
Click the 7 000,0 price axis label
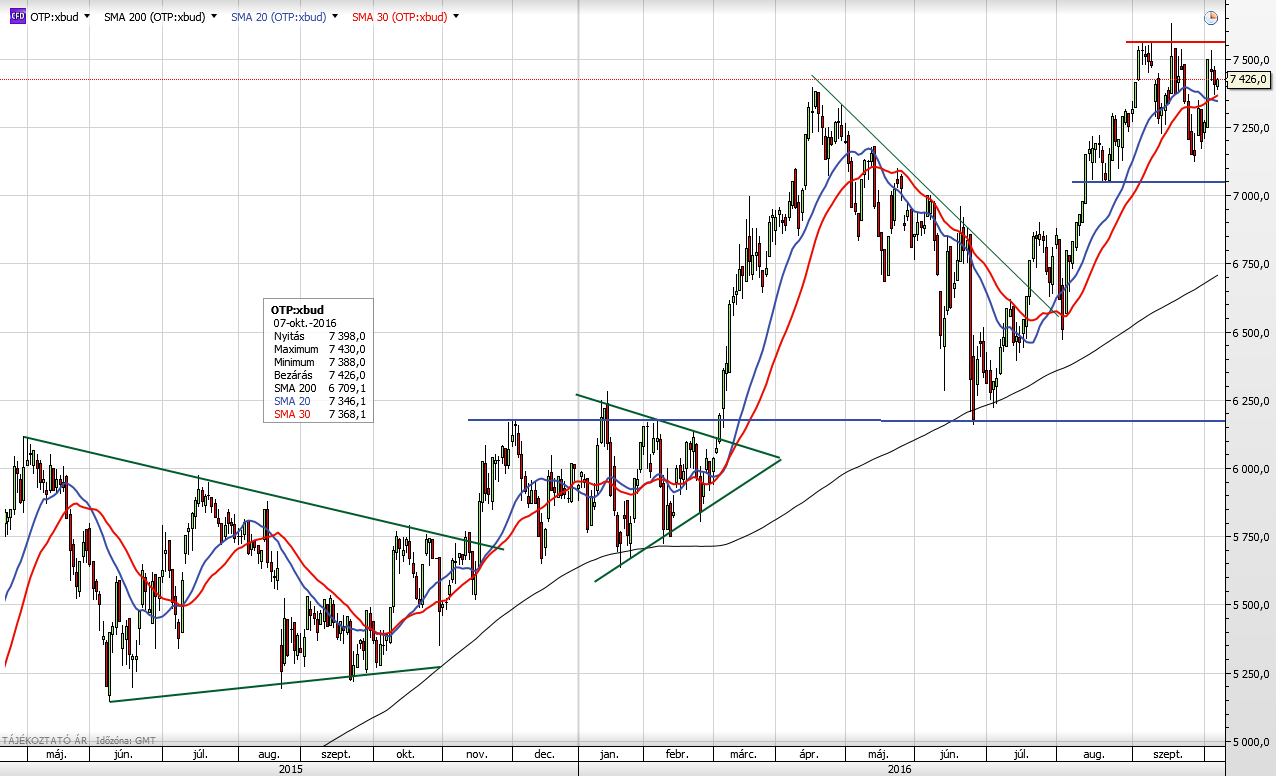pyautogui.click(x=1250, y=196)
